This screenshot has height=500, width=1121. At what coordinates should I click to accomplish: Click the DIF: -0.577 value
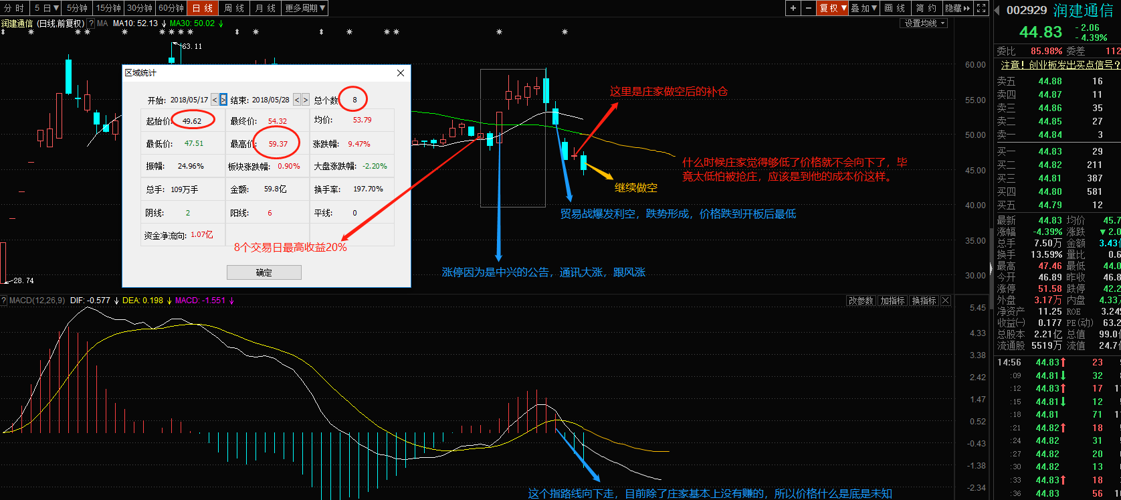pos(91,300)
